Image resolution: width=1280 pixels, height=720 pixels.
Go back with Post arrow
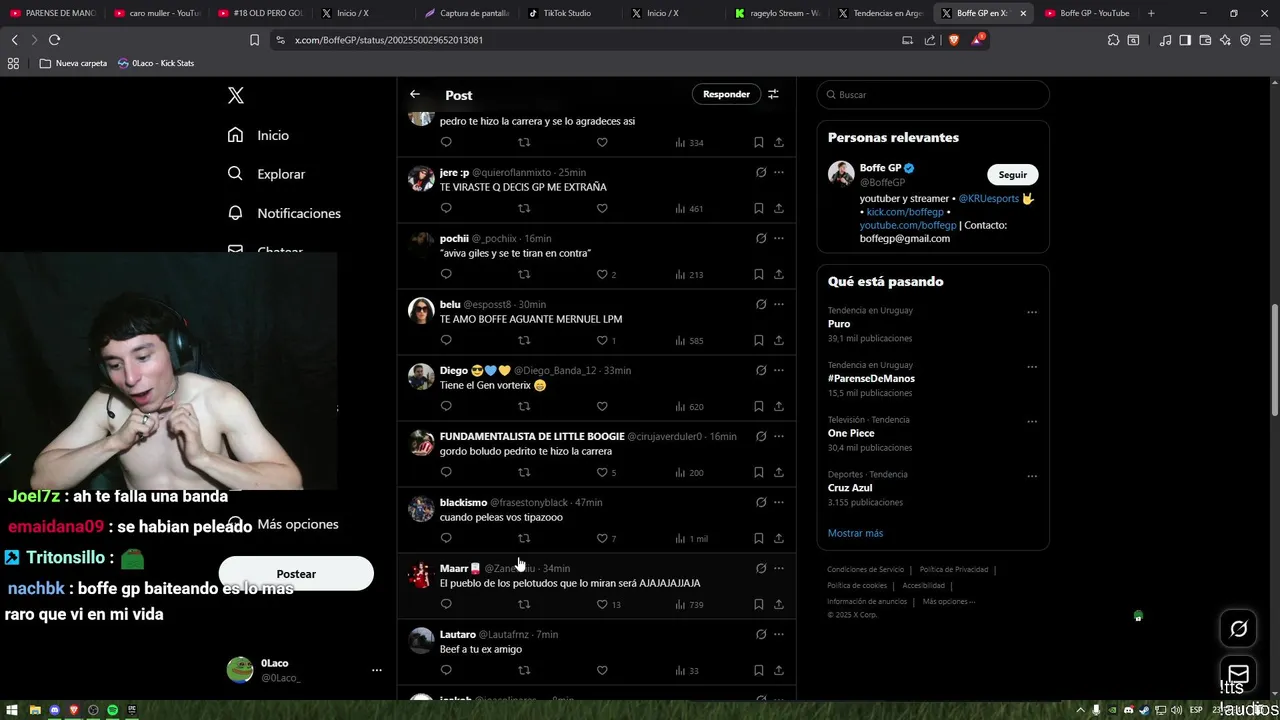(415, 94)
